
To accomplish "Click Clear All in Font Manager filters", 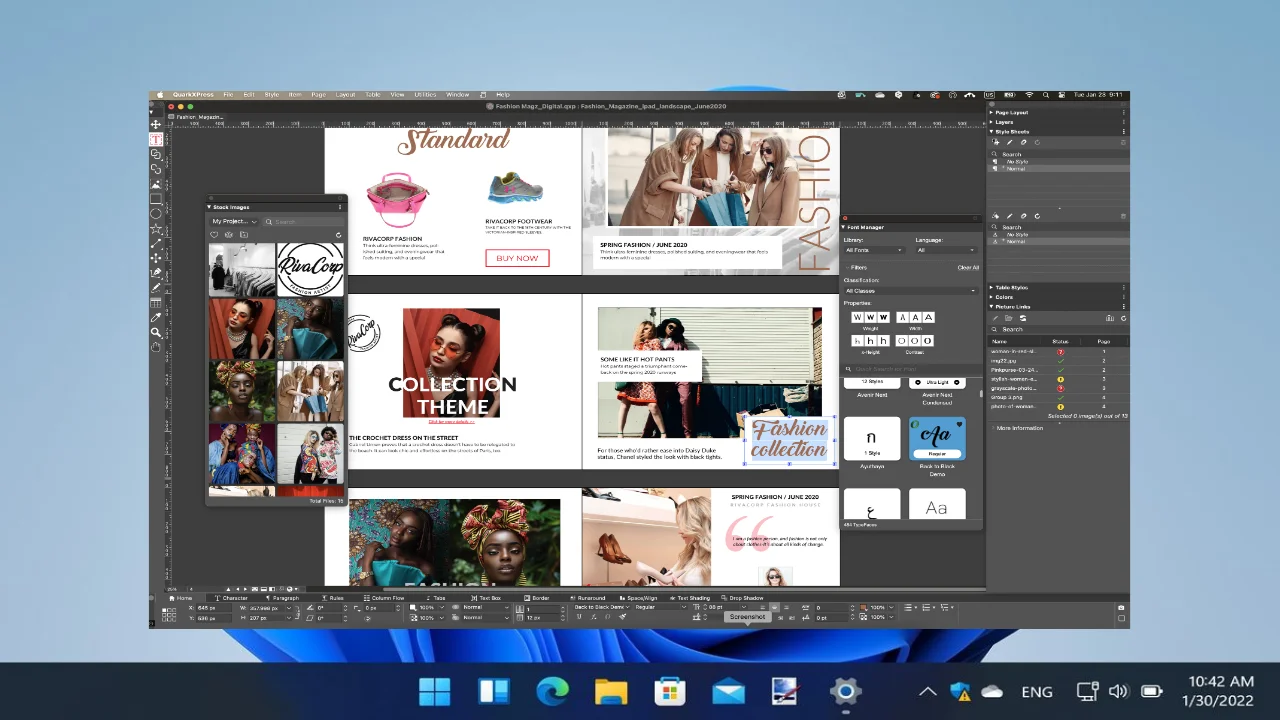I will click(968, 267).
